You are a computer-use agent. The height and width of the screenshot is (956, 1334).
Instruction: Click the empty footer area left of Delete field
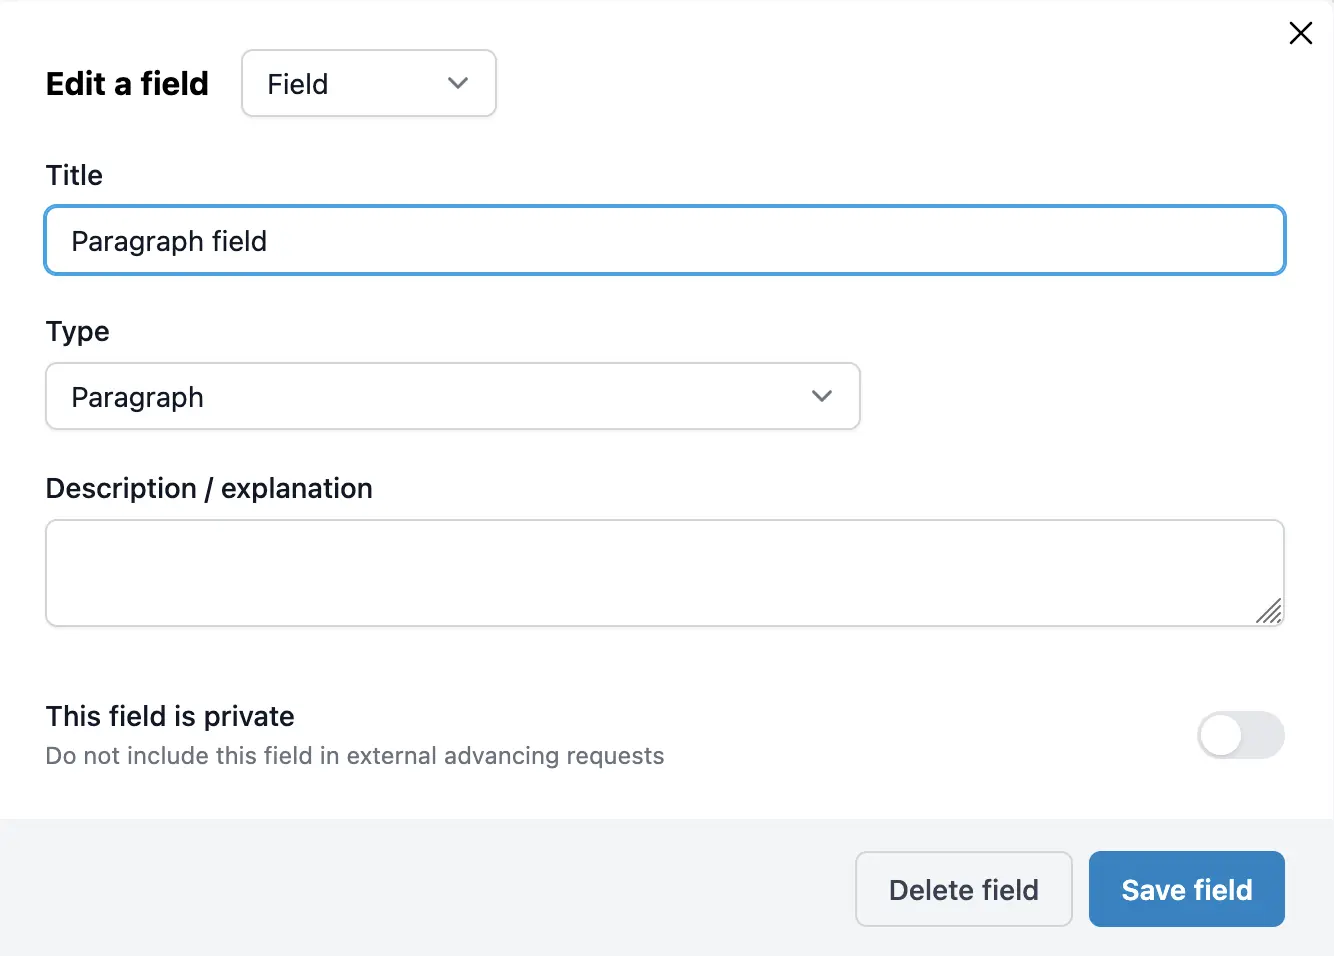[x=420, y=888]
